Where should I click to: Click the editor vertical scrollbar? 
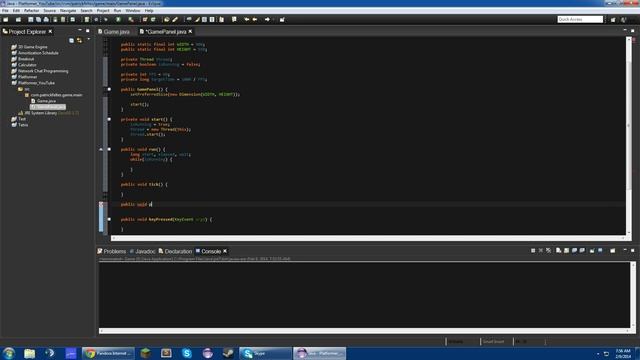pos(629,135)
